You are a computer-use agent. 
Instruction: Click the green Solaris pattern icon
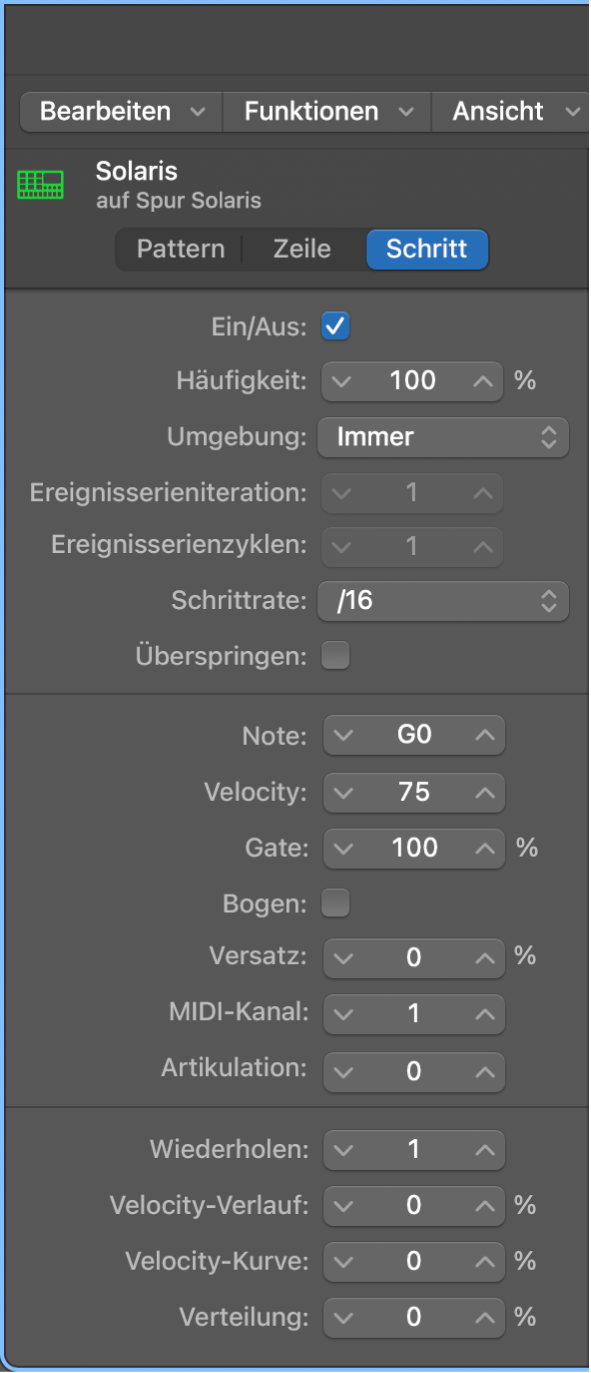[41, 183]
